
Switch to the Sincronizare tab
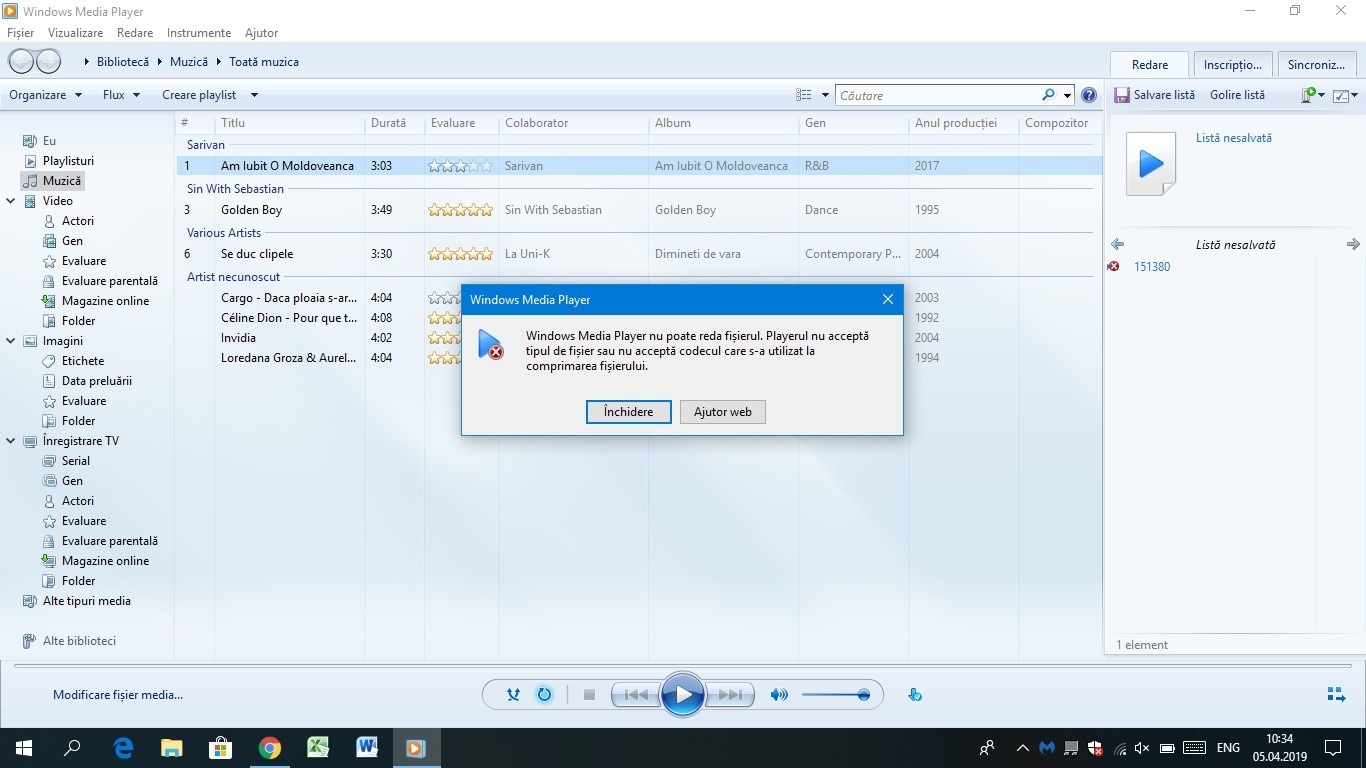click(1316, 64)
